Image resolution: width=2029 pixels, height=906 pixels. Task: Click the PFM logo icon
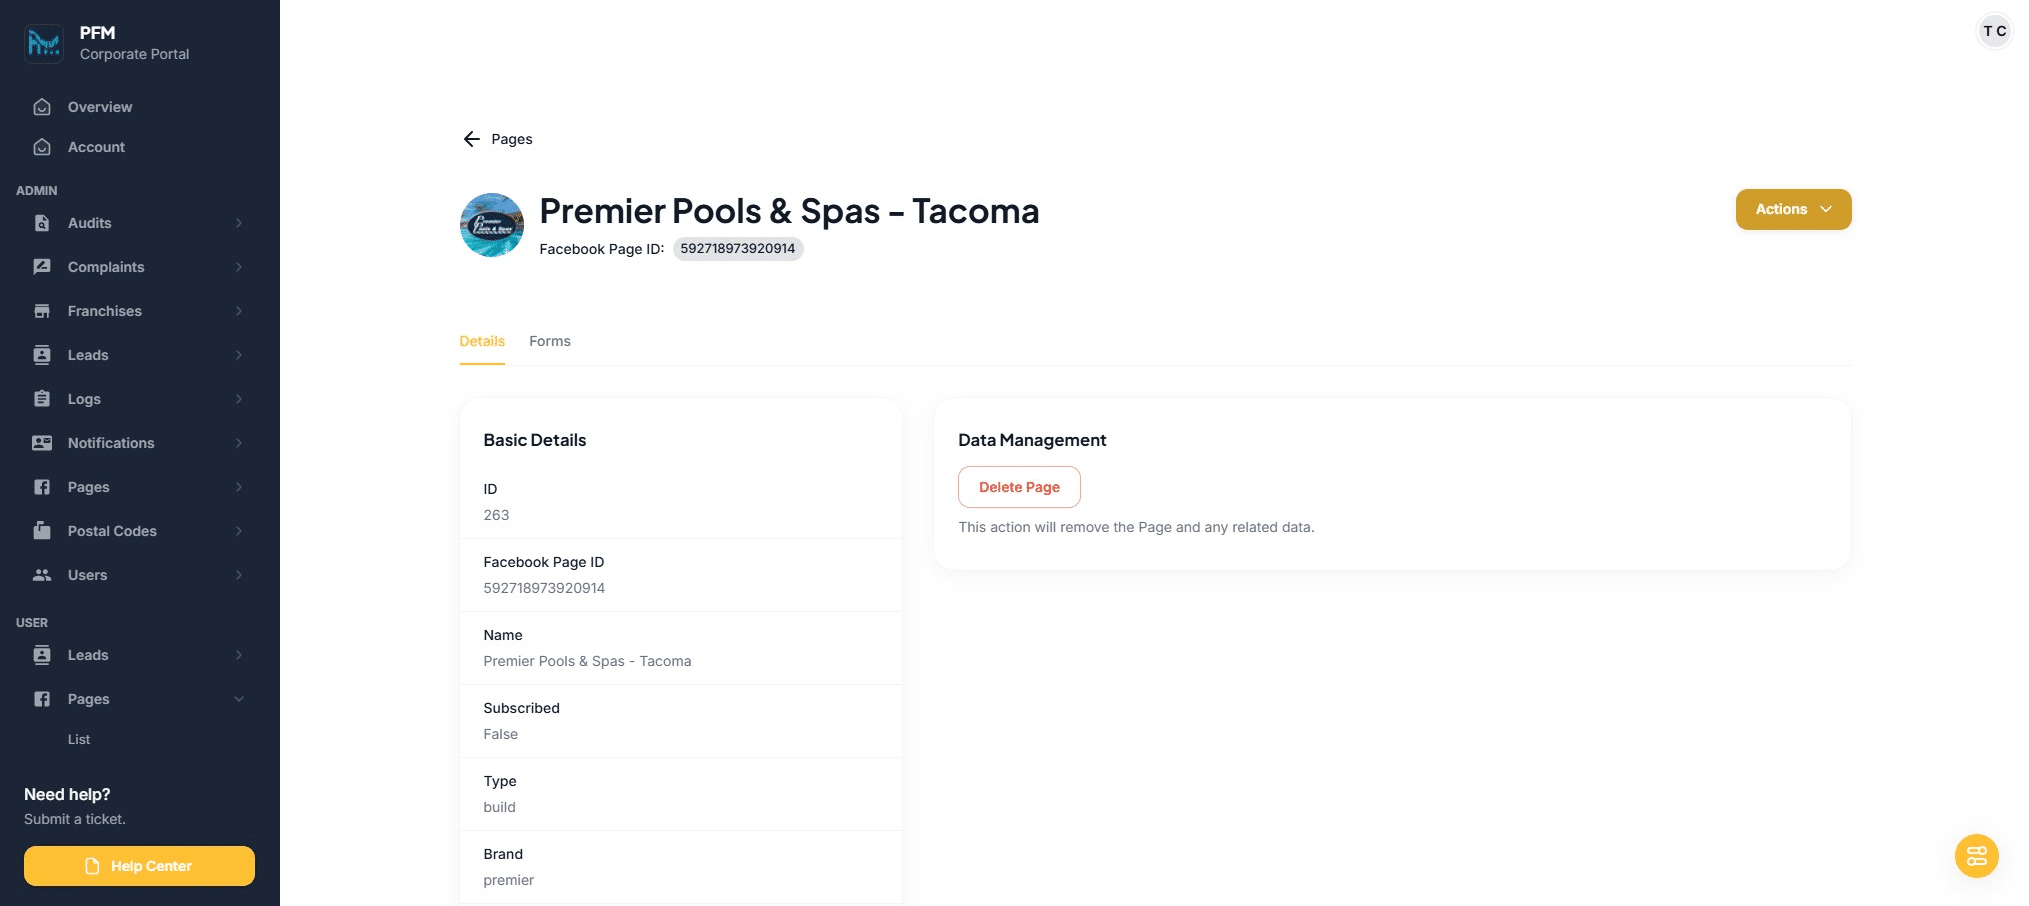click(44, 43)
